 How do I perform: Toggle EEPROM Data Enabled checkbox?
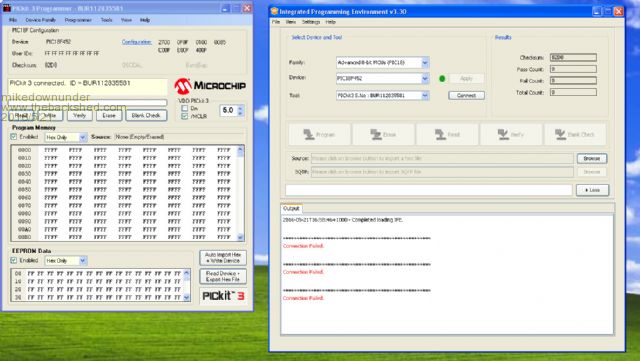point(13,260)
